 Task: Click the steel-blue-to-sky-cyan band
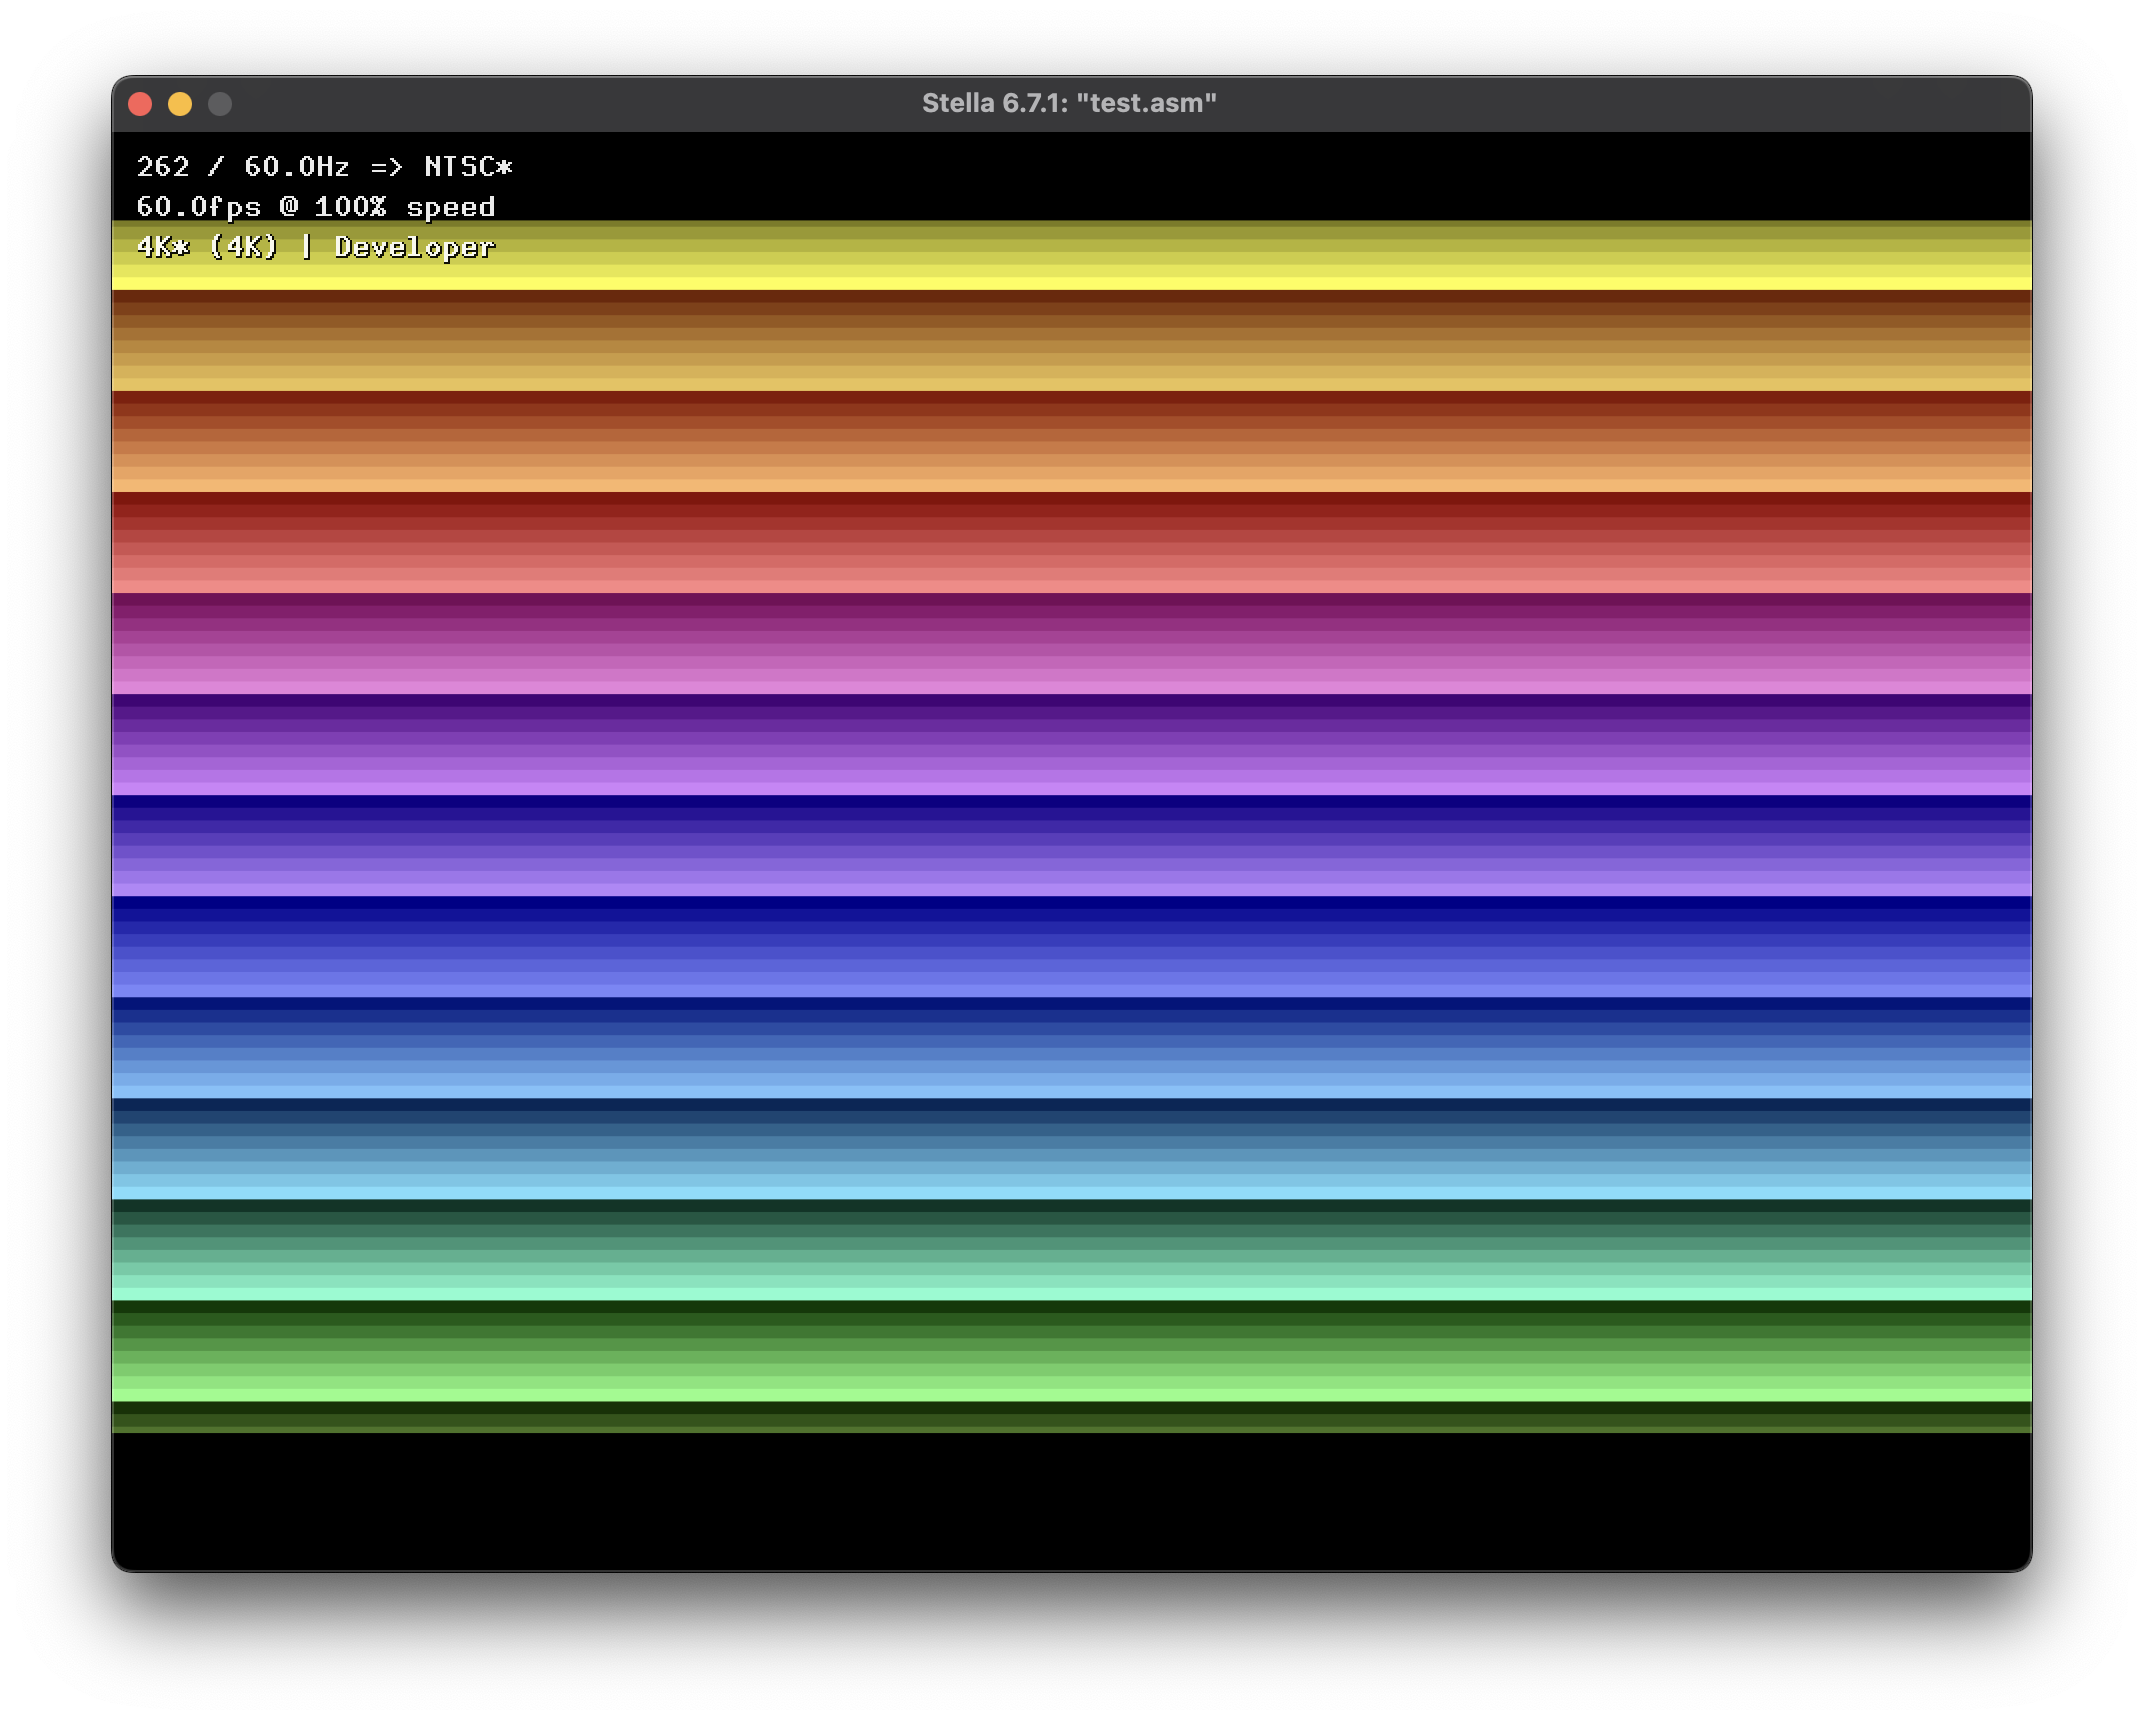pyautogui.click(x=1072, y=1148)
